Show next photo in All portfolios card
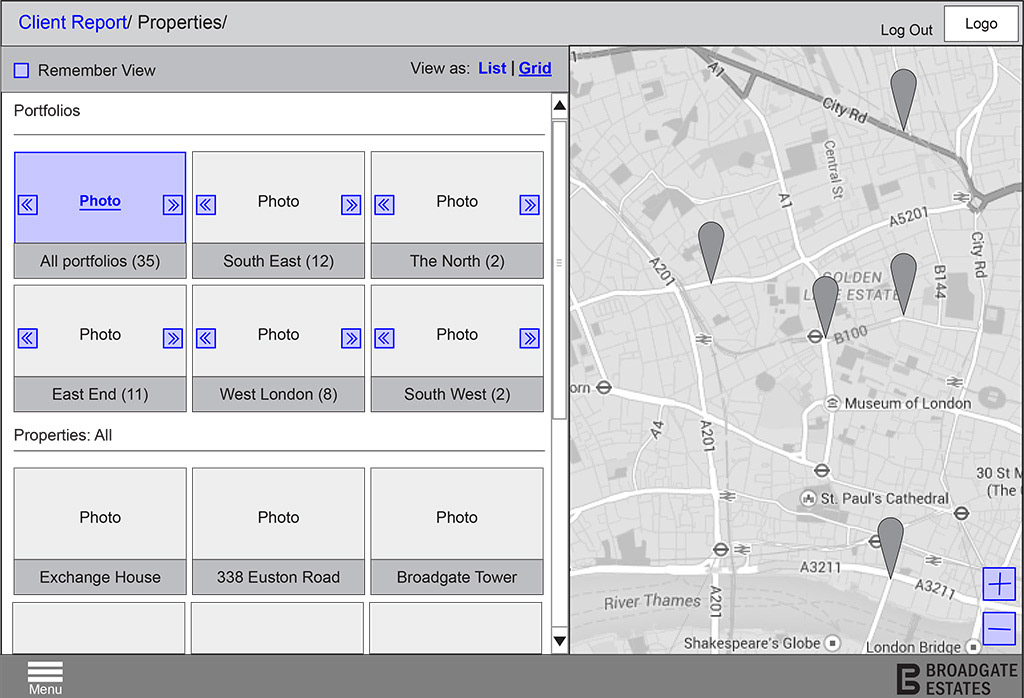This screenshot has width=1024, height=698. tap(173, 205)
